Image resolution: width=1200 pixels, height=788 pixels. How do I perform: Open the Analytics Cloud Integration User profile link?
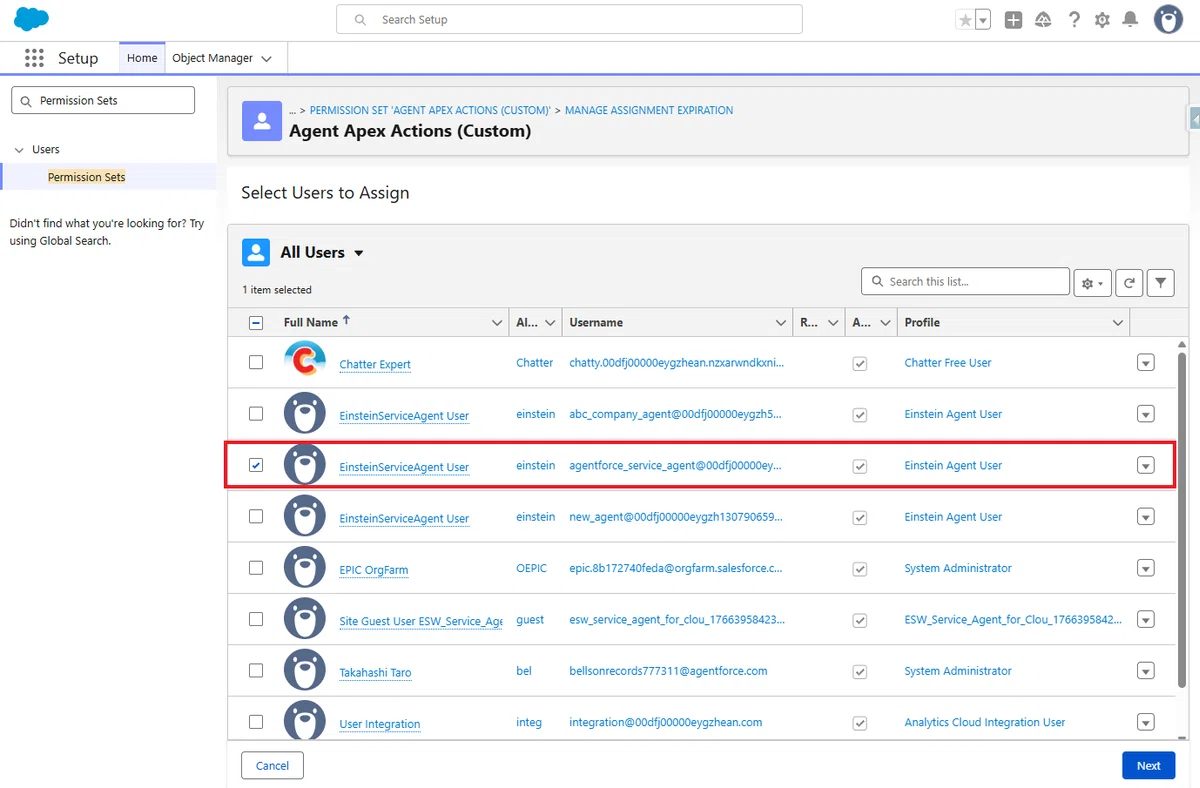tap(985, 722)
